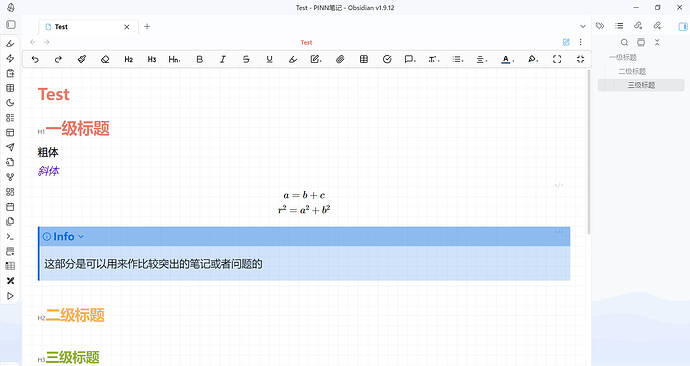The image size is (690, 366).
Task: Open the backlinks pane tab
Action: pos(638,26)
